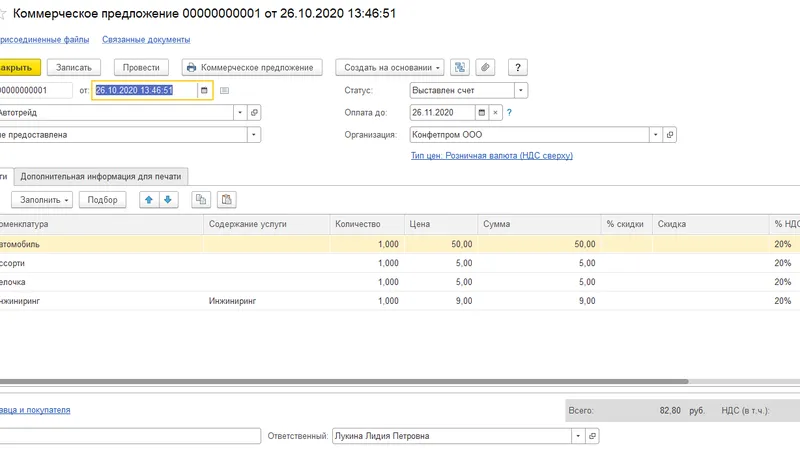This screenshot has width=800, height=450.
Task: Click the horizontal scrollbar under the table
Action: pos(344,381)
